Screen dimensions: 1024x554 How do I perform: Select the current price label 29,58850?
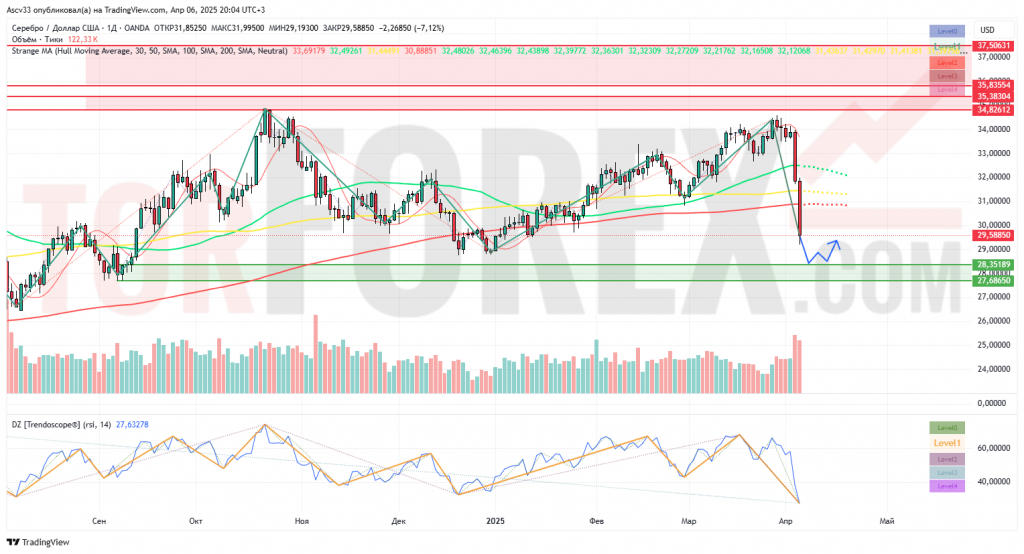coord(995,234)
